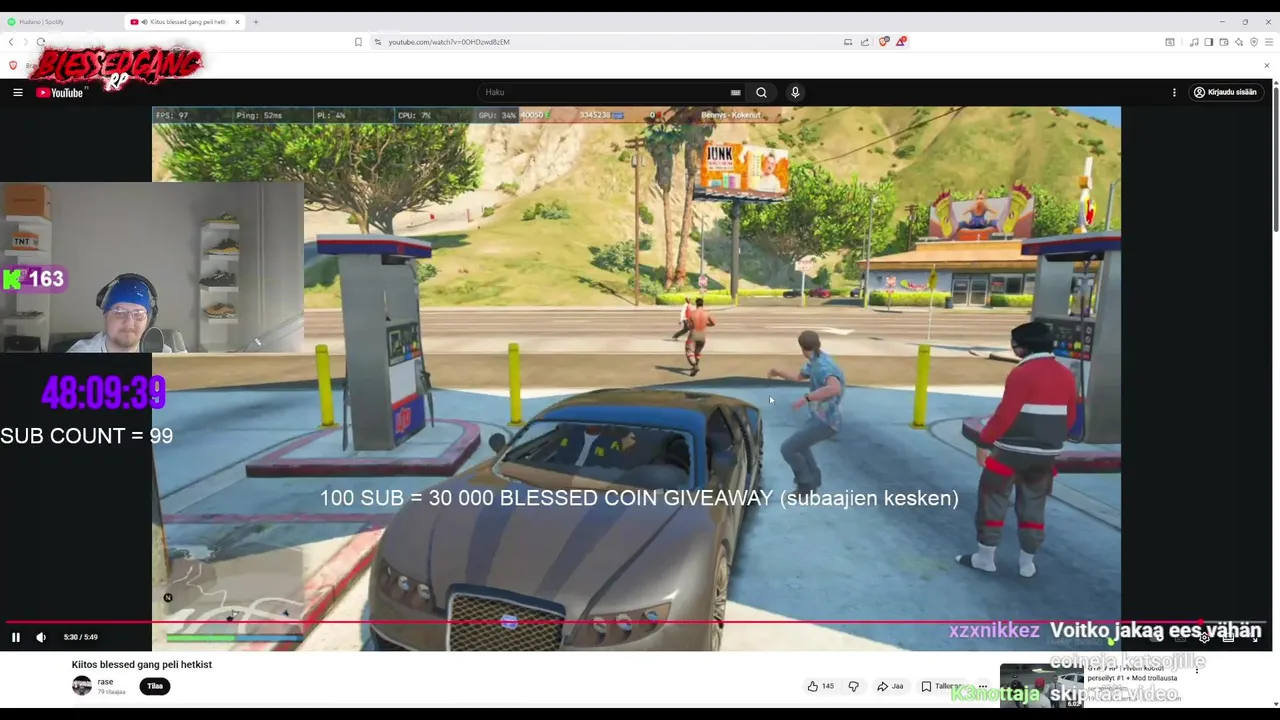Image resolution: width=1280 pixels, height=720 pixels.
Task: Toggle the browser sidebar panel
Action: pyautogui.click(x=1208, y=42)
